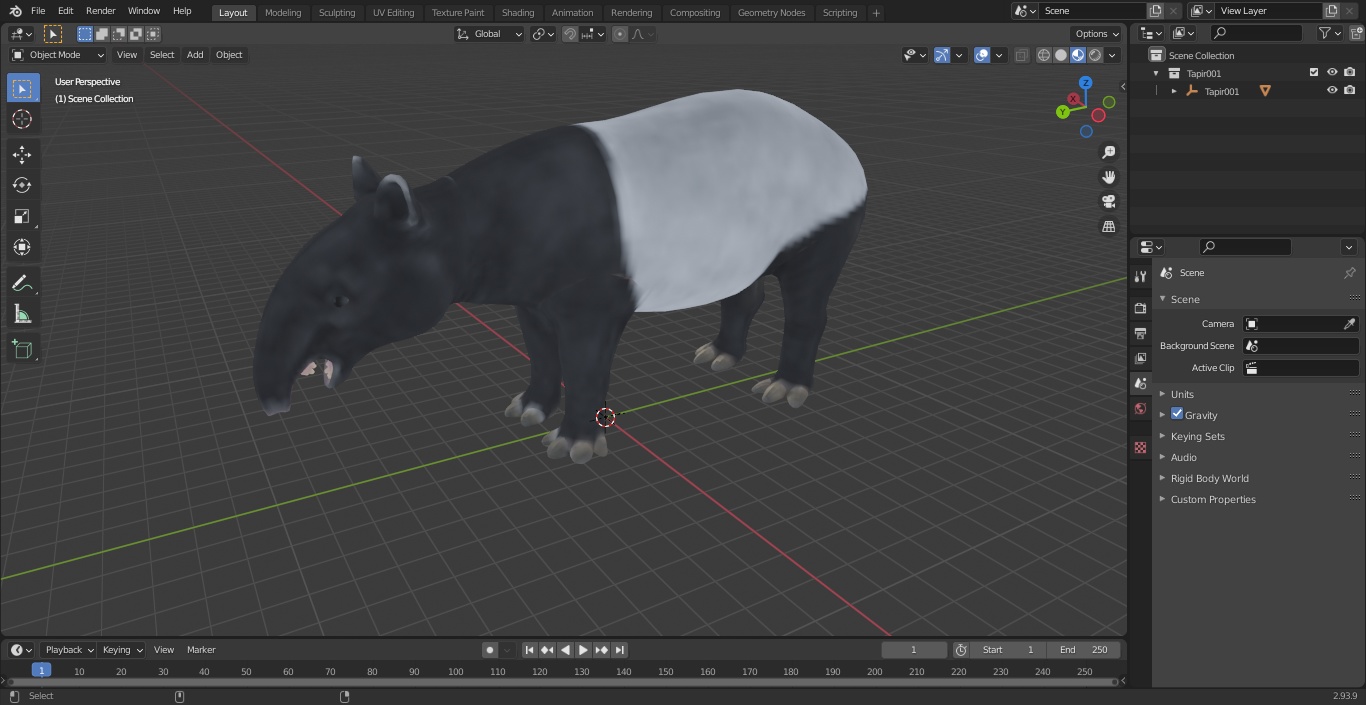The height and width of the screenshot is (705, 1366).
Task: Toggle proportional editing
Action: pos(620,34)
